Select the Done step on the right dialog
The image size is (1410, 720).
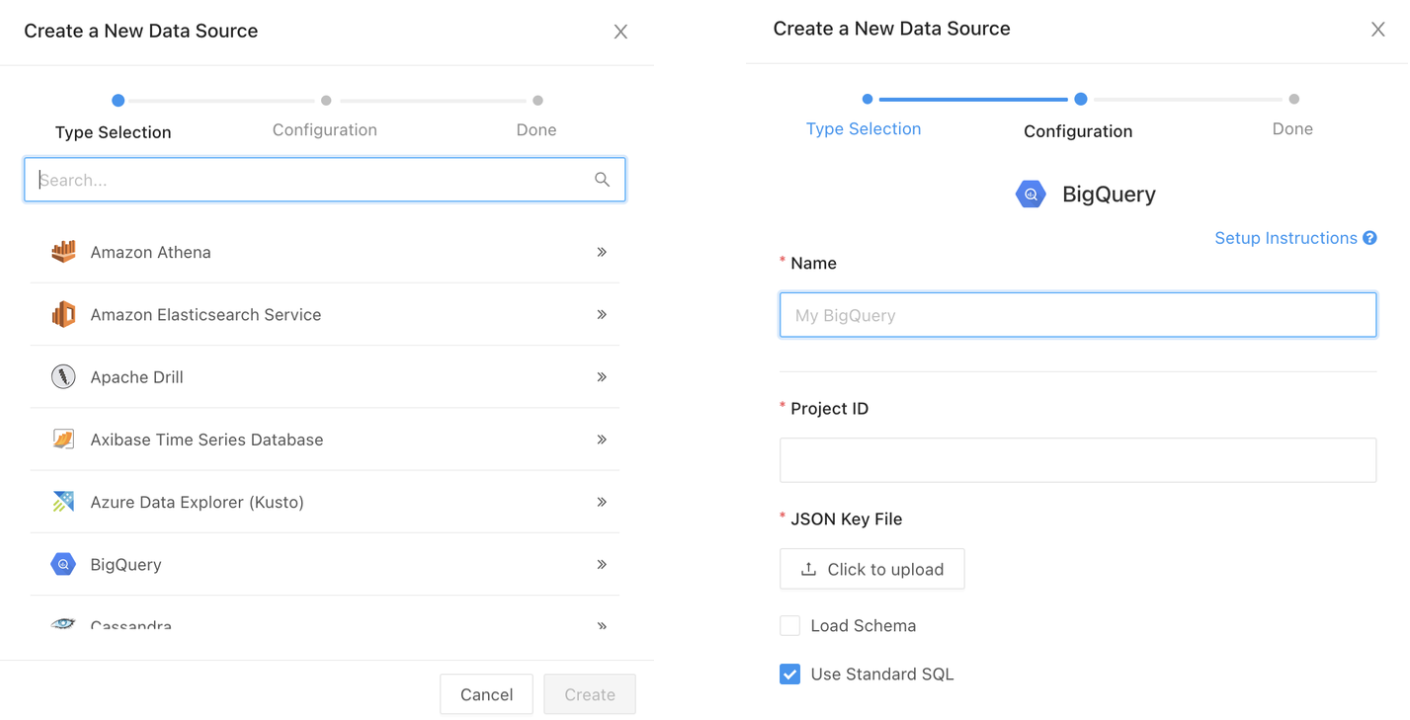(1293, 129)
